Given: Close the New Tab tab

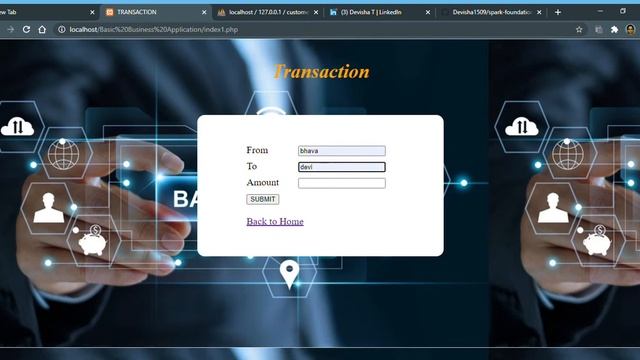Looking at the screenshot, I should [x=92, y=12].
